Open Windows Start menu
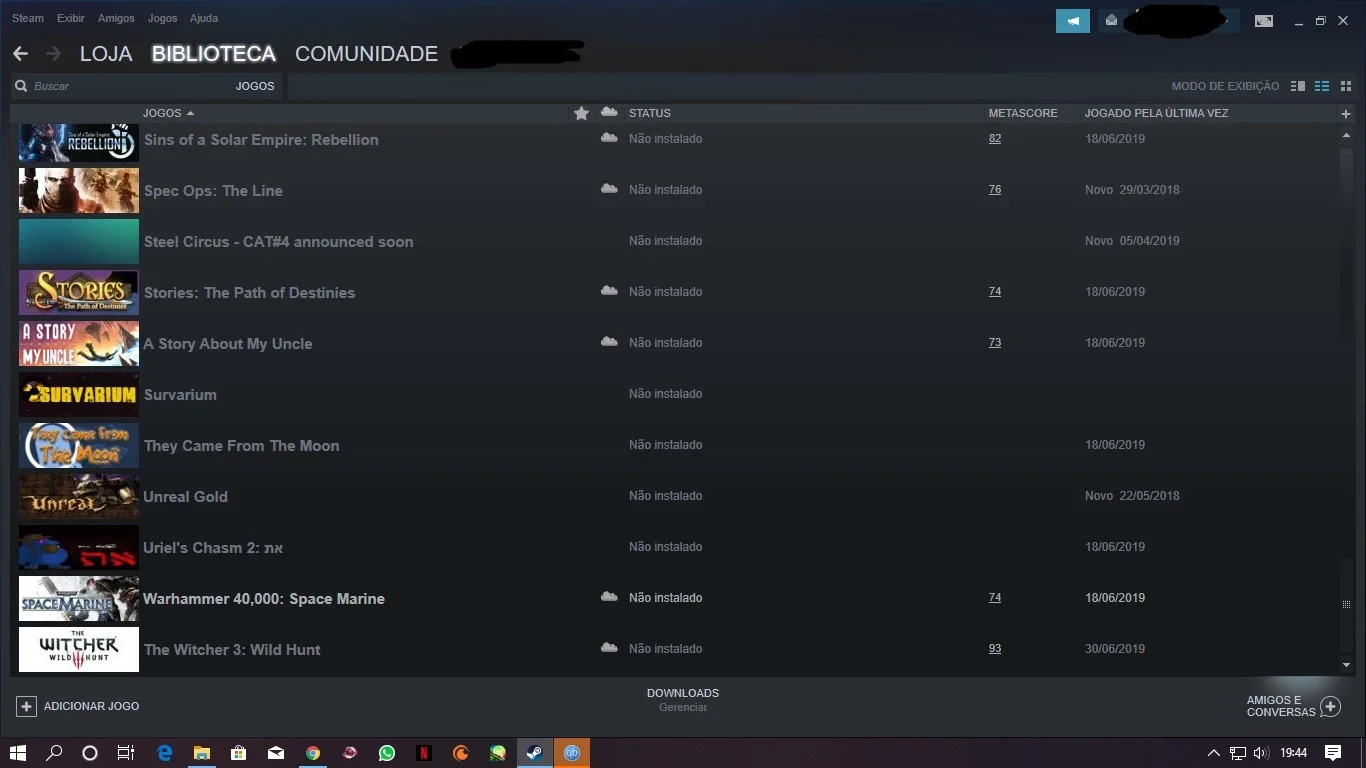Image resolution: width=1366 pixels, height=768 pixels. tap(18, 753)
